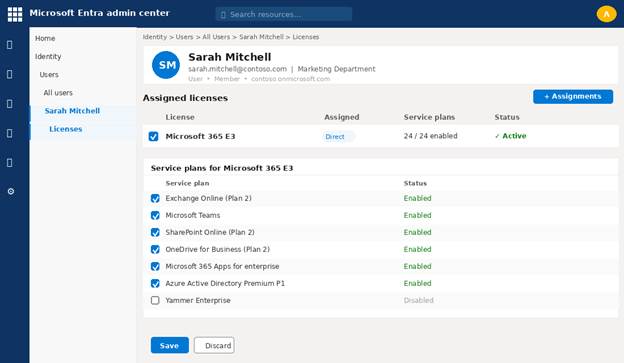Click the Microsoft Entra admin center title
Image resolution: width=624 pixels, height=363 pixels.
tap(99, 13)
